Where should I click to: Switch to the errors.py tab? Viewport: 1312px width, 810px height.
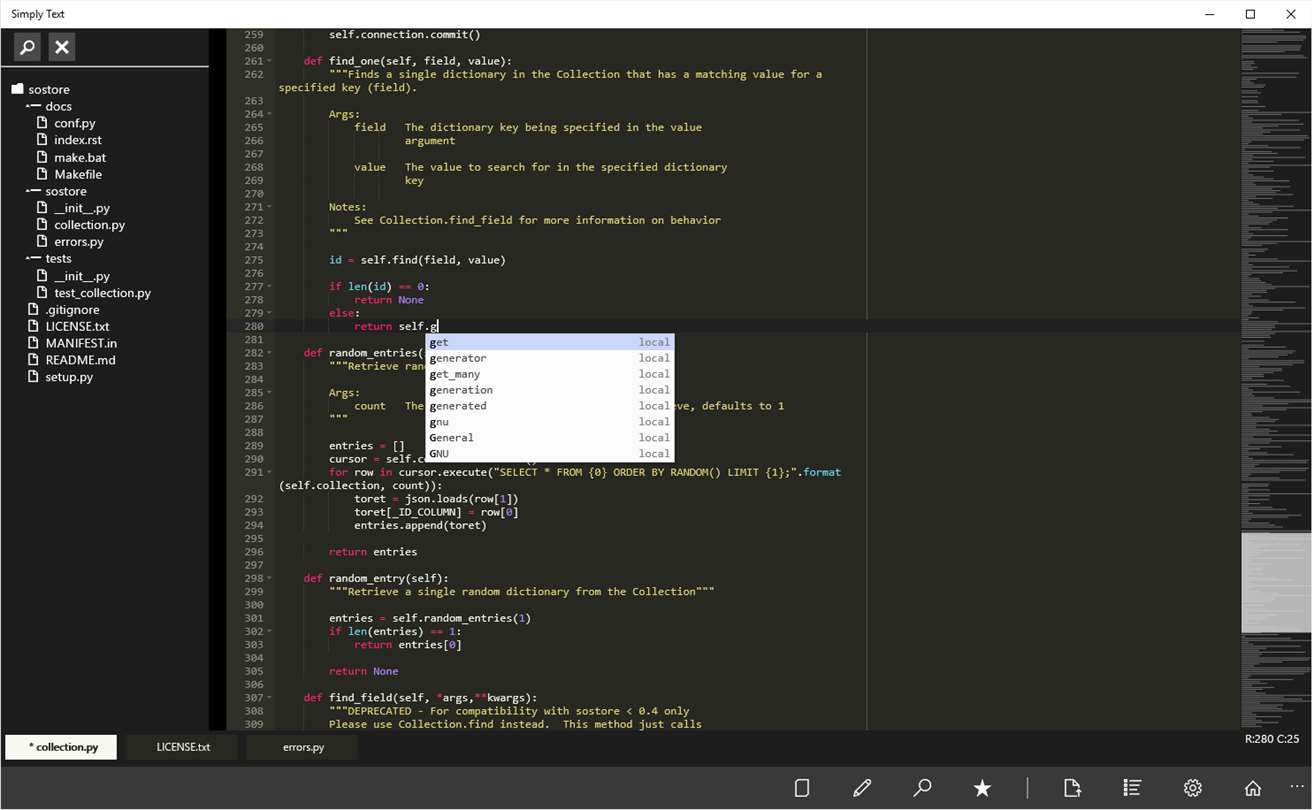click(303, 747)
